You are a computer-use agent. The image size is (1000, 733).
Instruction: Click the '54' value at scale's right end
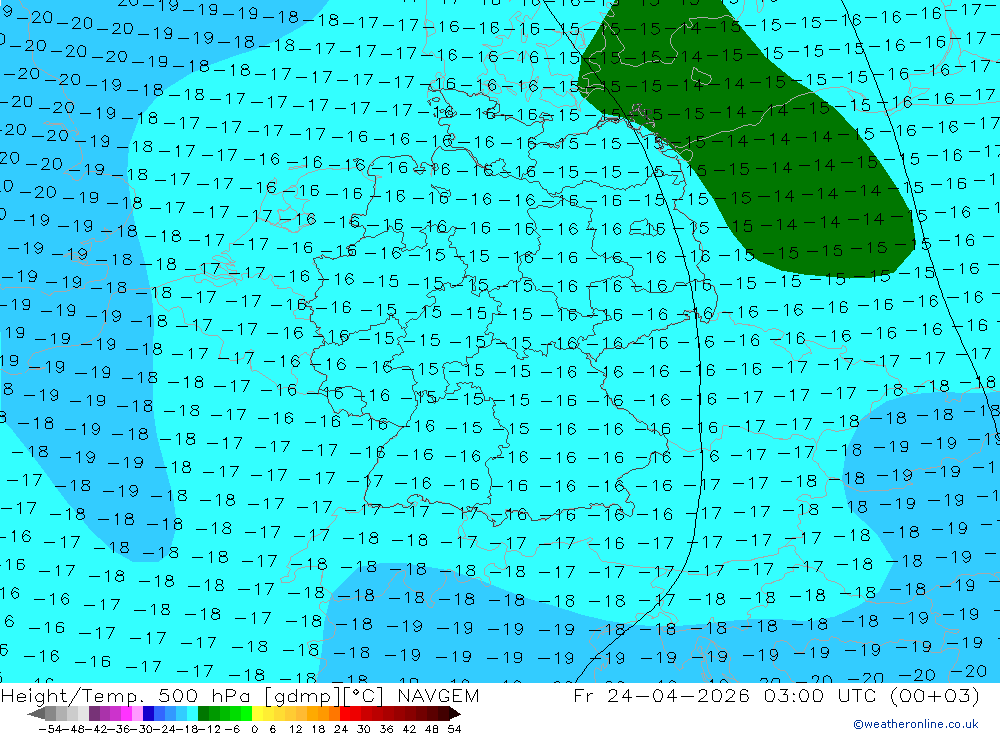454,729
